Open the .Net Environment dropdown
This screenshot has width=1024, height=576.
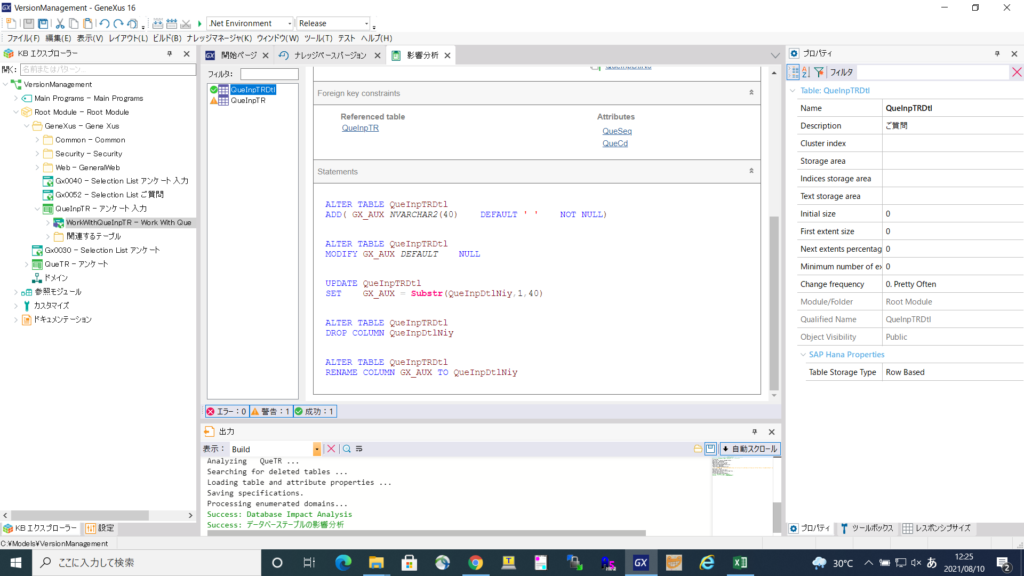(289, 24)
